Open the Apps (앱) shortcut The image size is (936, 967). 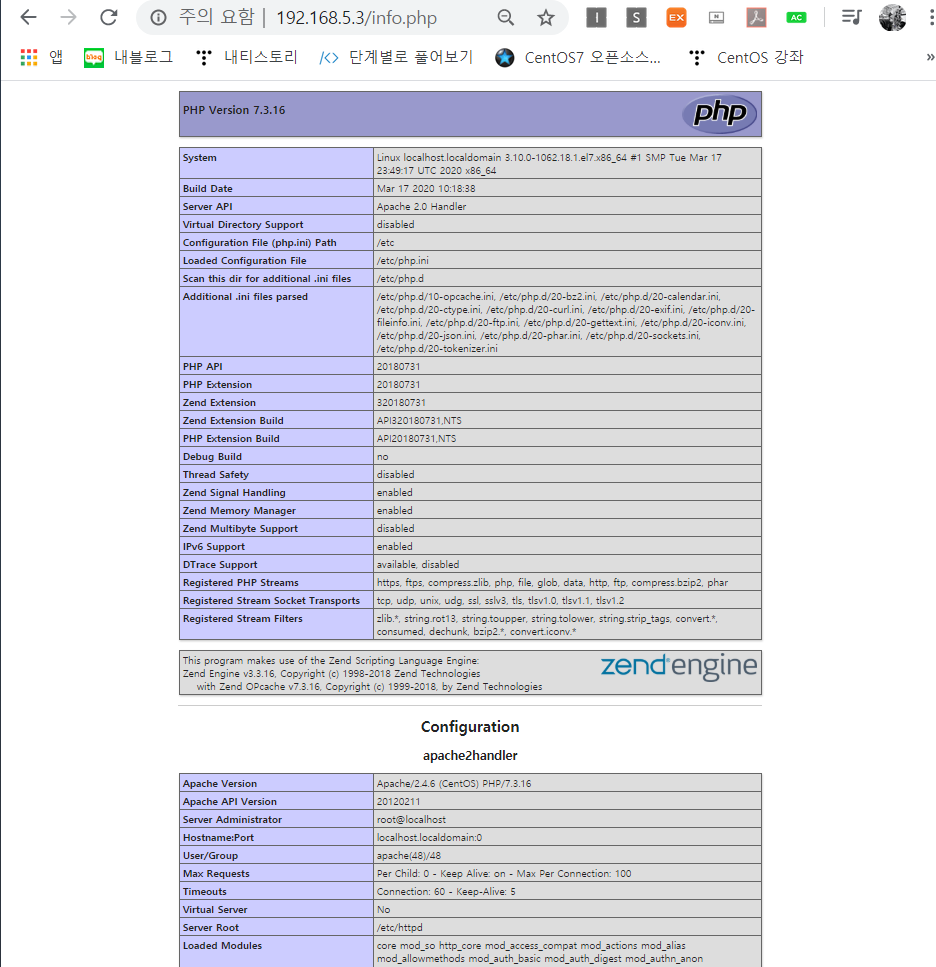tap(41, 57)
